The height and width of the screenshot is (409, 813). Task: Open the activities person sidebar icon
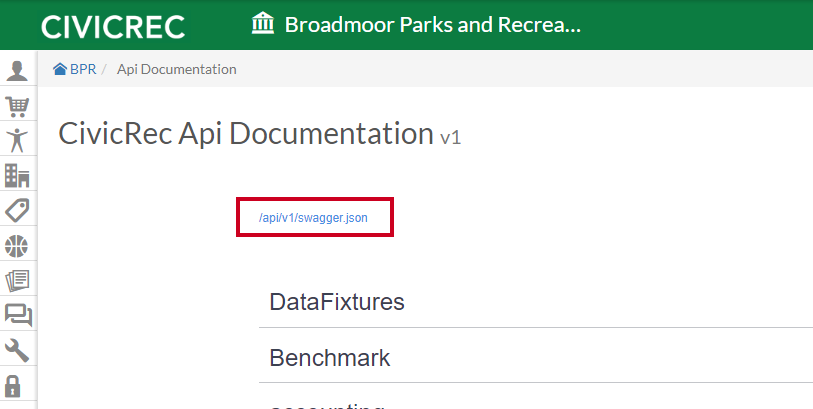point(17,140)
